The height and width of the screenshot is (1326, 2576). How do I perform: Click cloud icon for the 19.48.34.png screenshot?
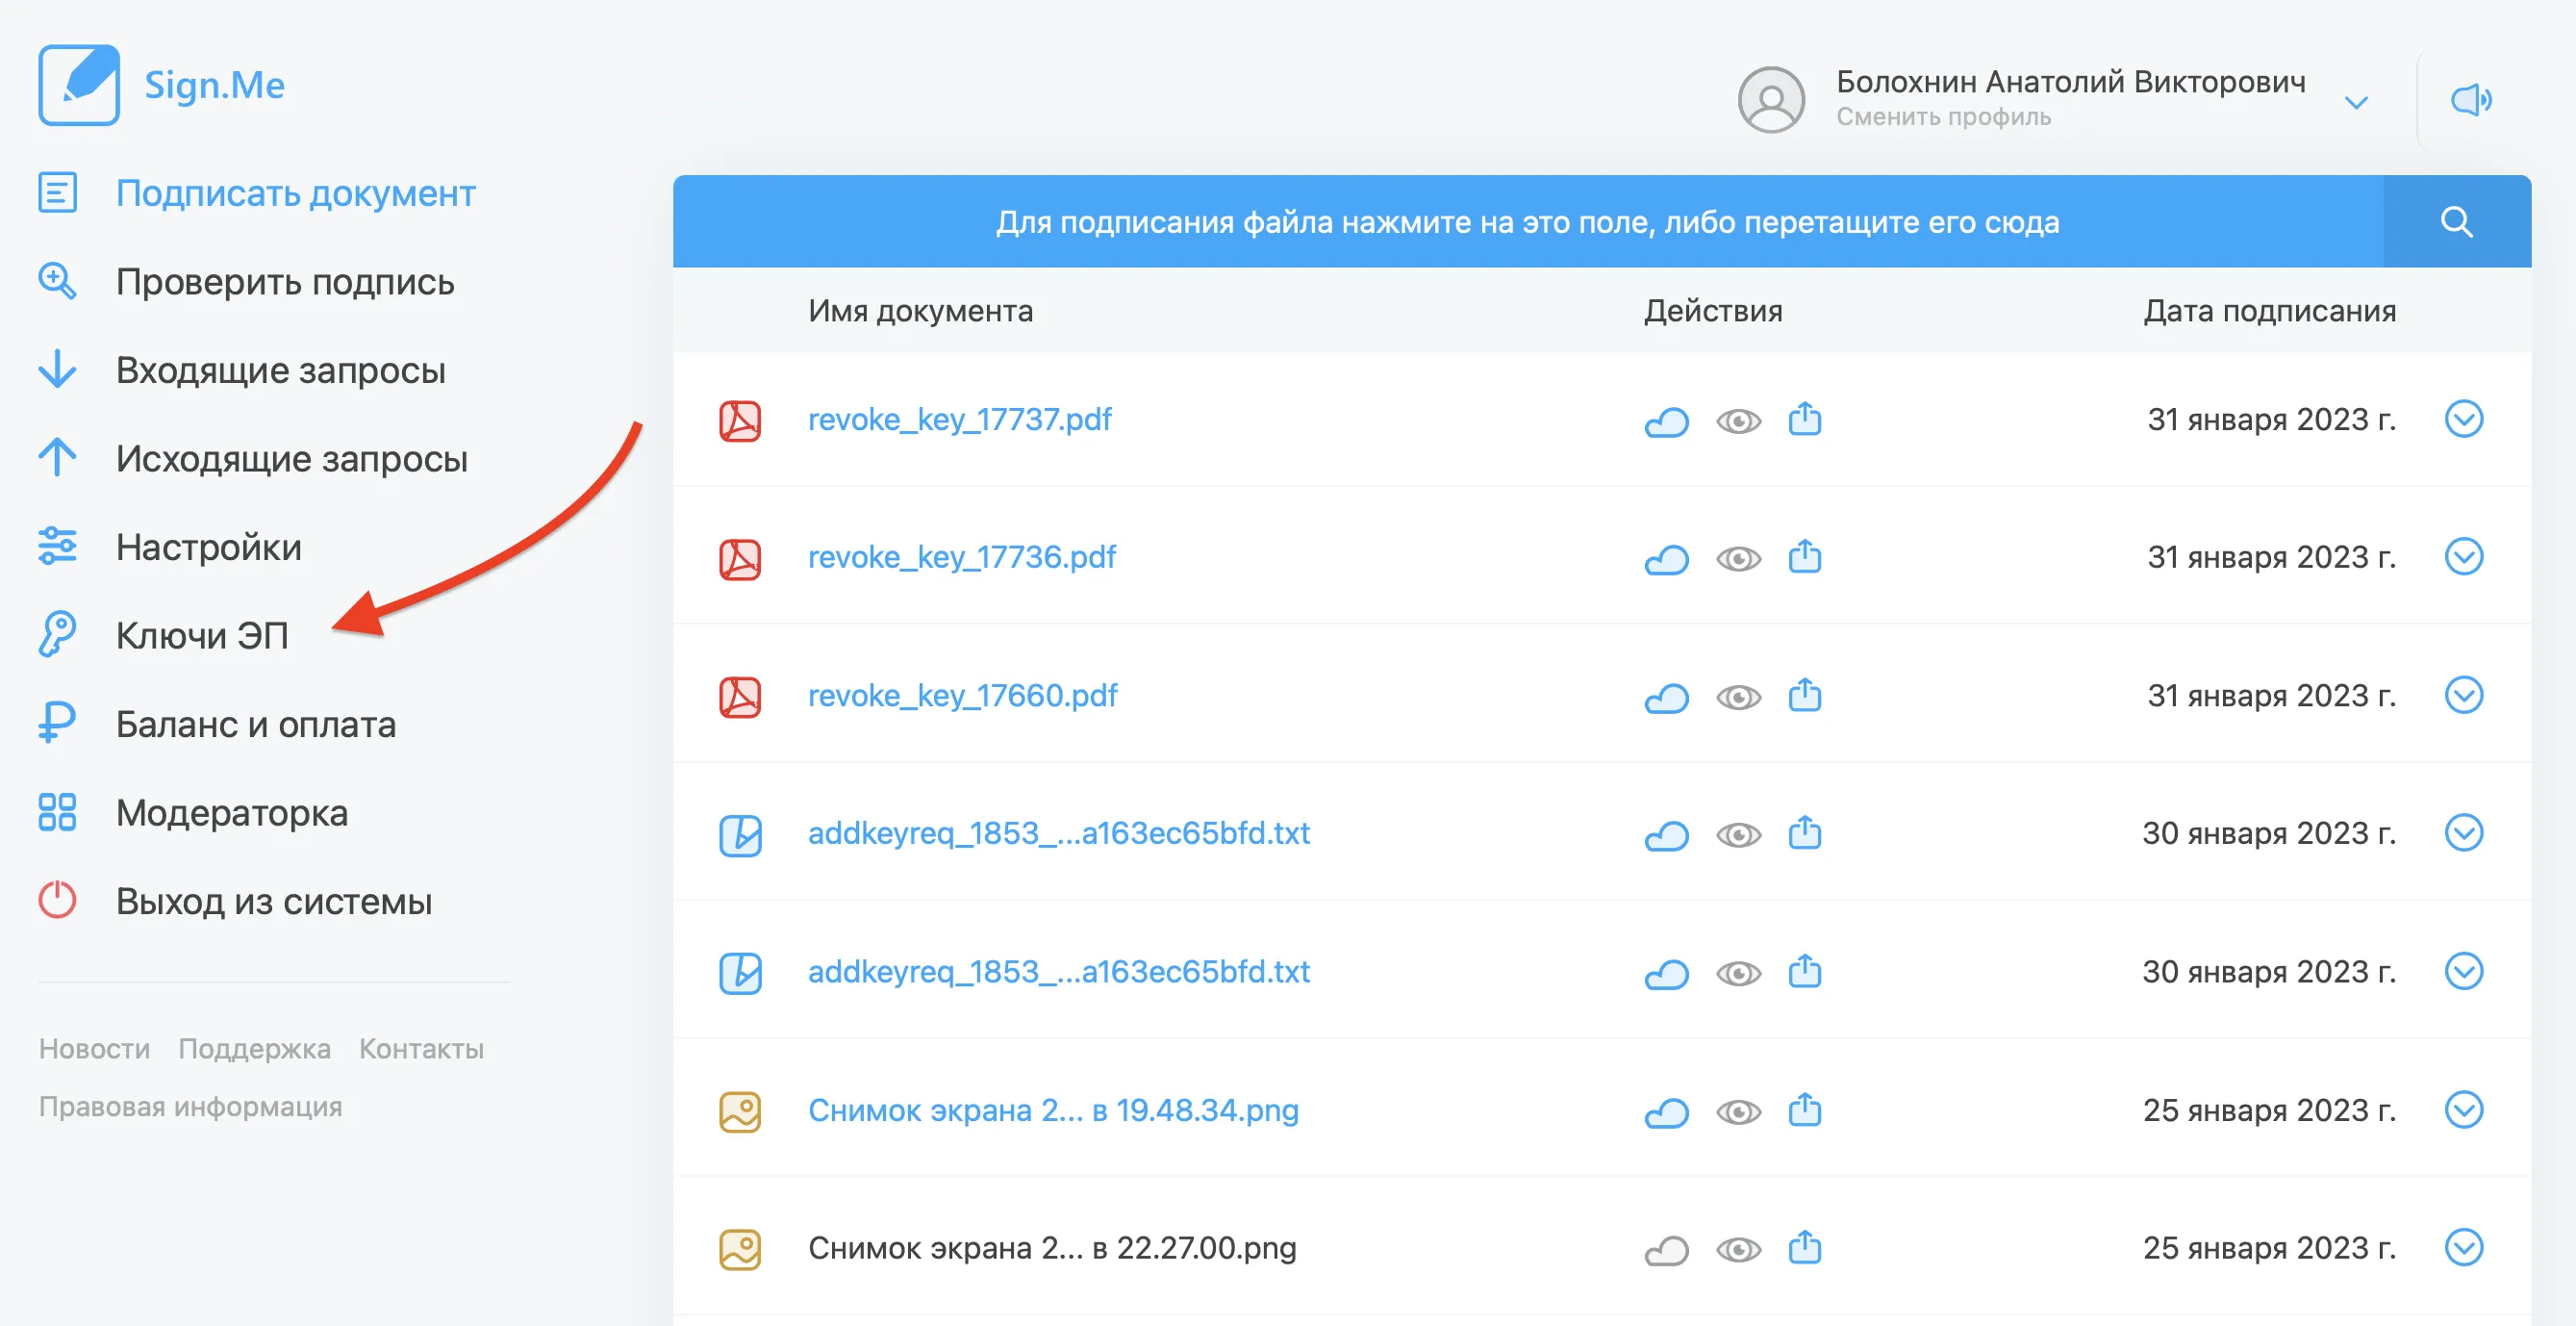[1666, 1112]
